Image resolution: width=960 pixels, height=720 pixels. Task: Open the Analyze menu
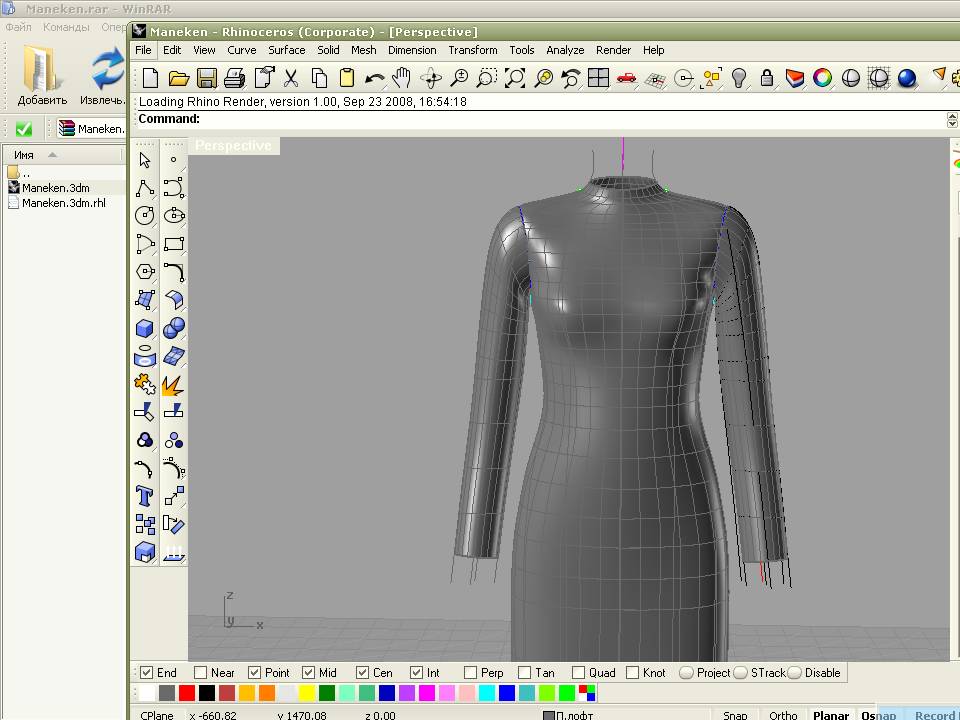coord(565,50)
